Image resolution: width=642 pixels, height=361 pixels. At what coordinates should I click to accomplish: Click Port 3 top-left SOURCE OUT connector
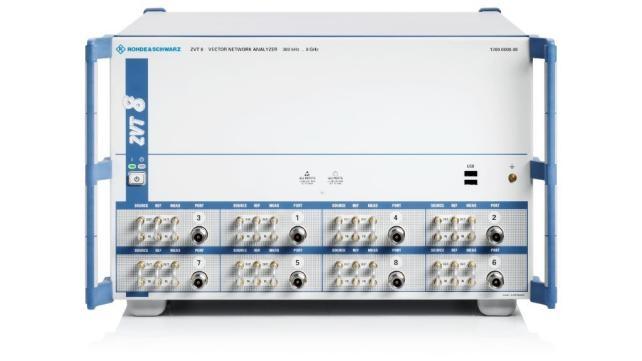pyautogui.click(x=140, y=221)
